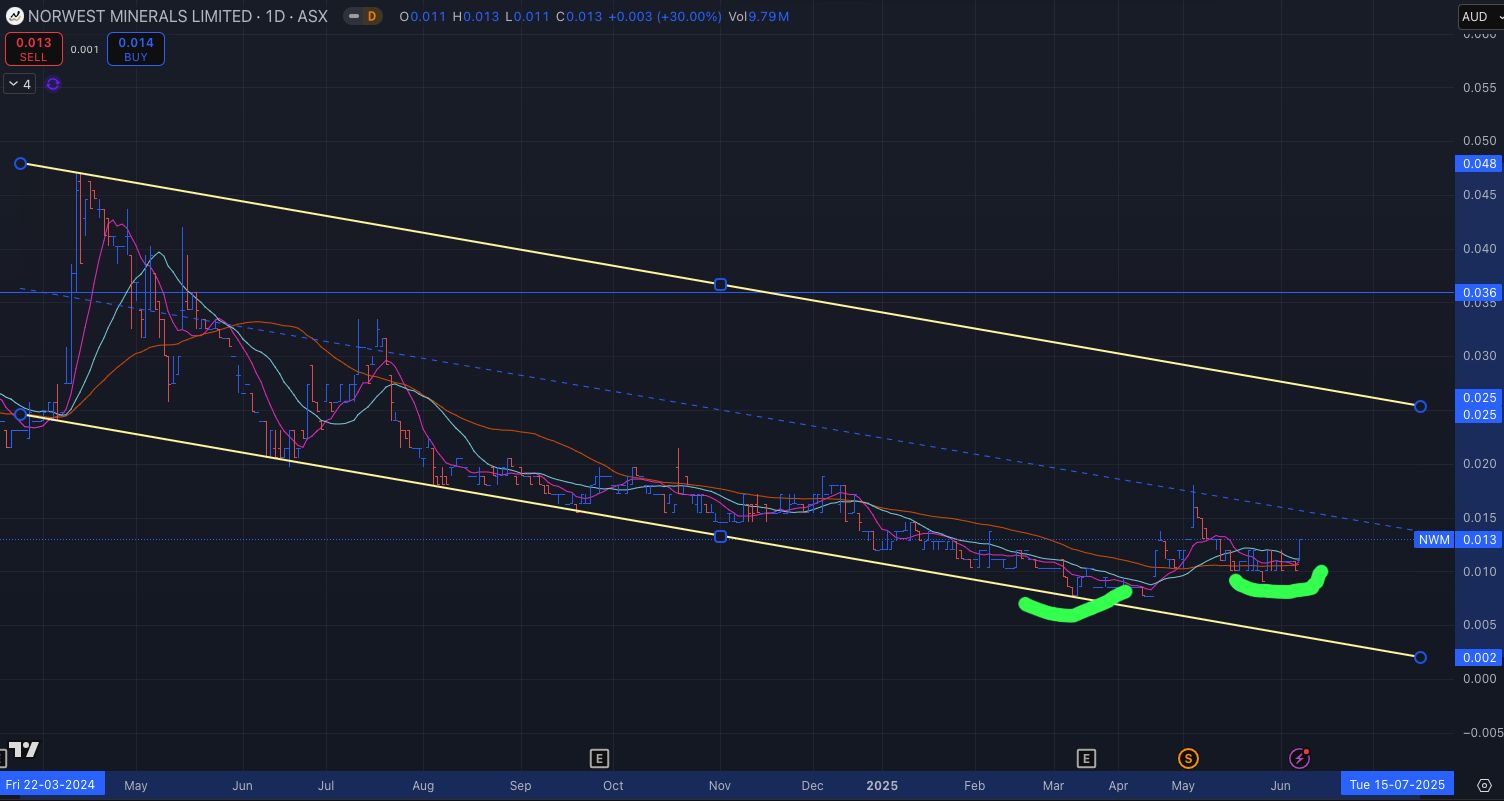Select the upper channel line's left circle anchor

pyautogui.click(x=20, y=163)
